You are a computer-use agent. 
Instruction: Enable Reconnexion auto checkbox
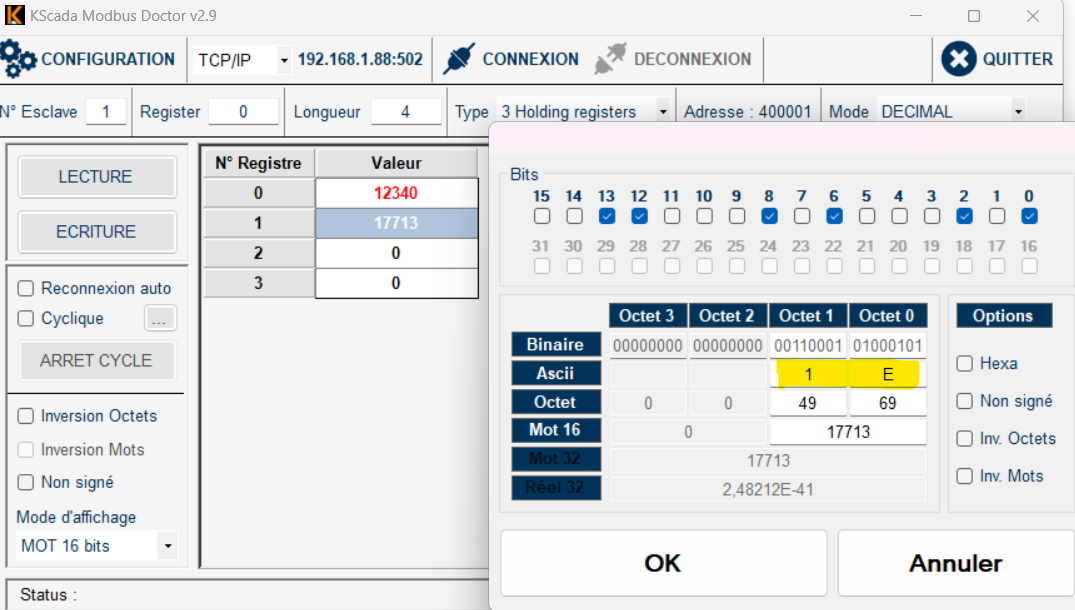tap(25, 289)
